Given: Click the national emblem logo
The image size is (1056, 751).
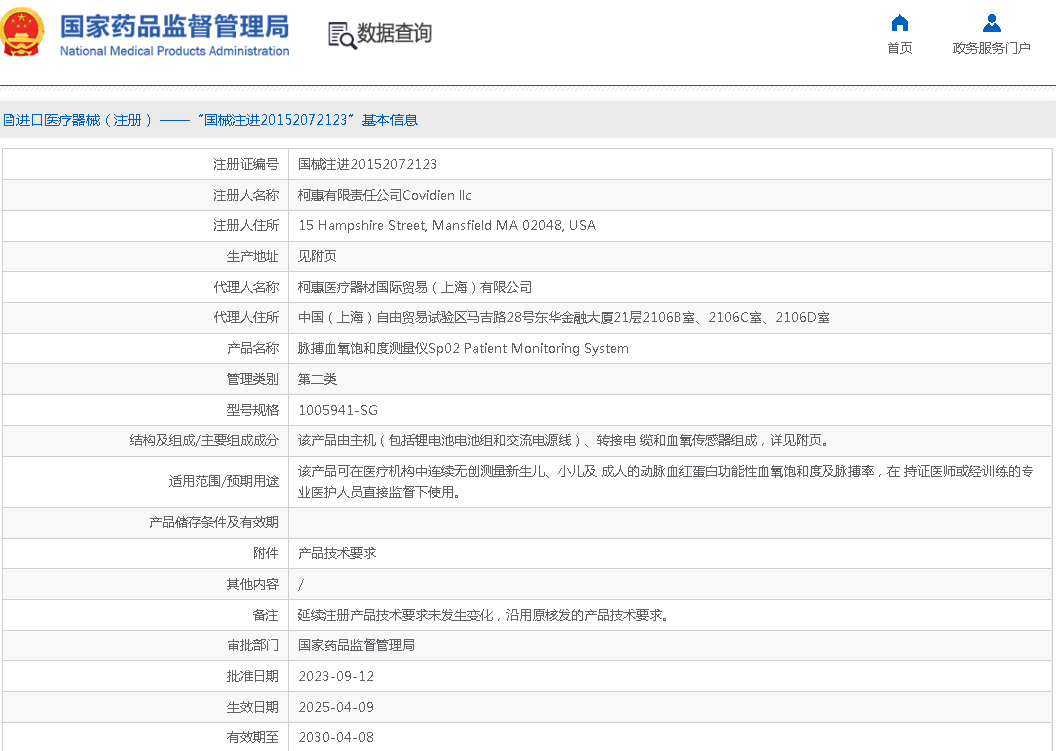Looking at the screenshot, I should (24, 32).
